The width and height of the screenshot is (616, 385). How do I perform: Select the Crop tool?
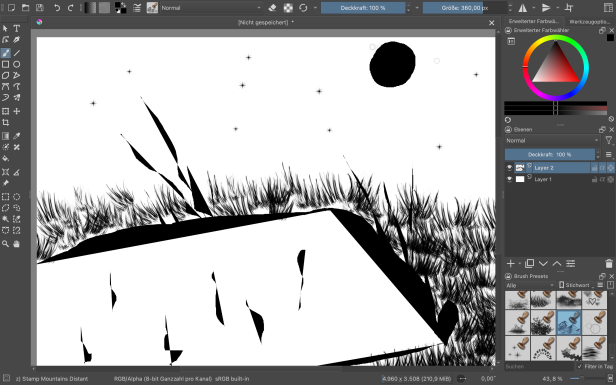tap(6, 123)
